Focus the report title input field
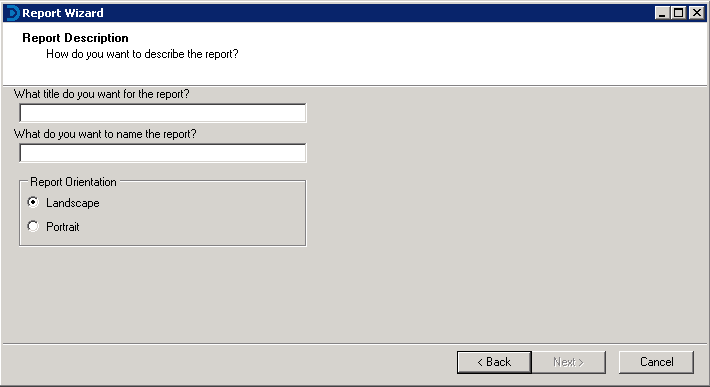 163,113
